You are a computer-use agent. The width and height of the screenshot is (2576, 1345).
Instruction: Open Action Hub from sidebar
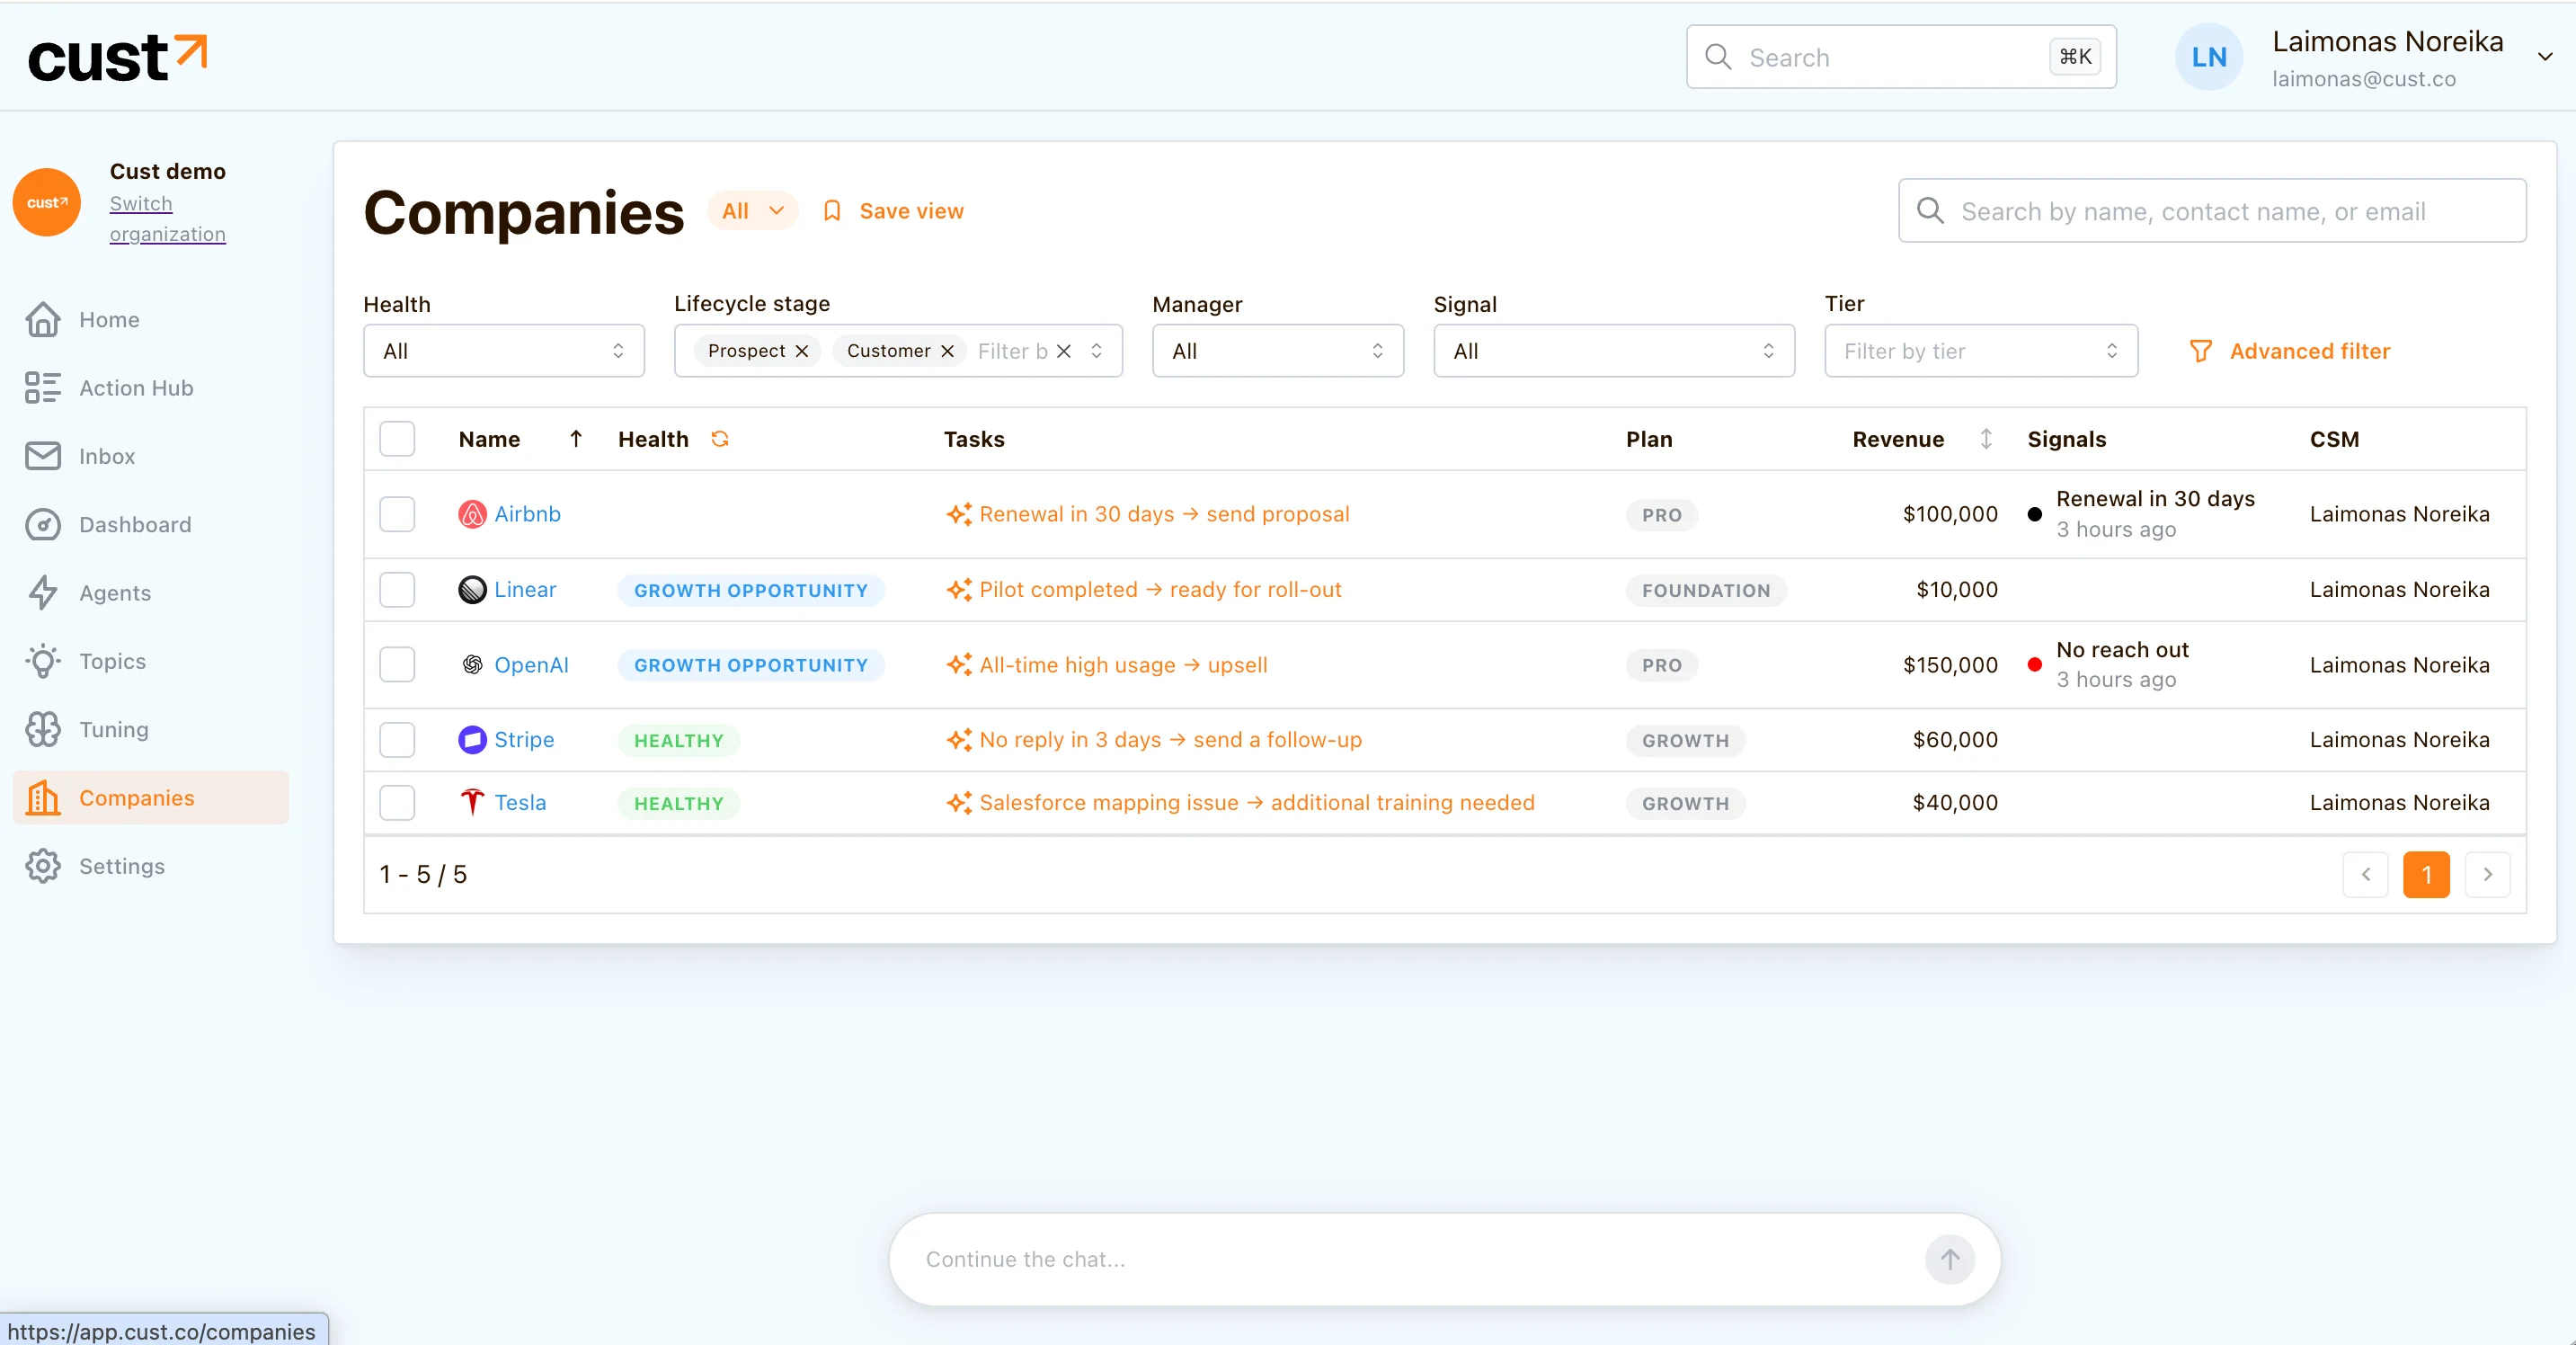pyautogui.click(x=151, y=388)
